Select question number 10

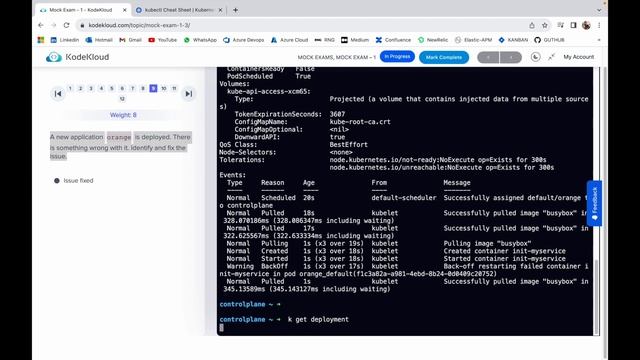(x=164, y=88)
